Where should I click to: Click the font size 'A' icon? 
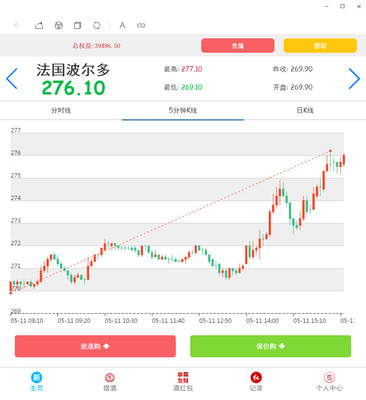[x=122, y=25]
